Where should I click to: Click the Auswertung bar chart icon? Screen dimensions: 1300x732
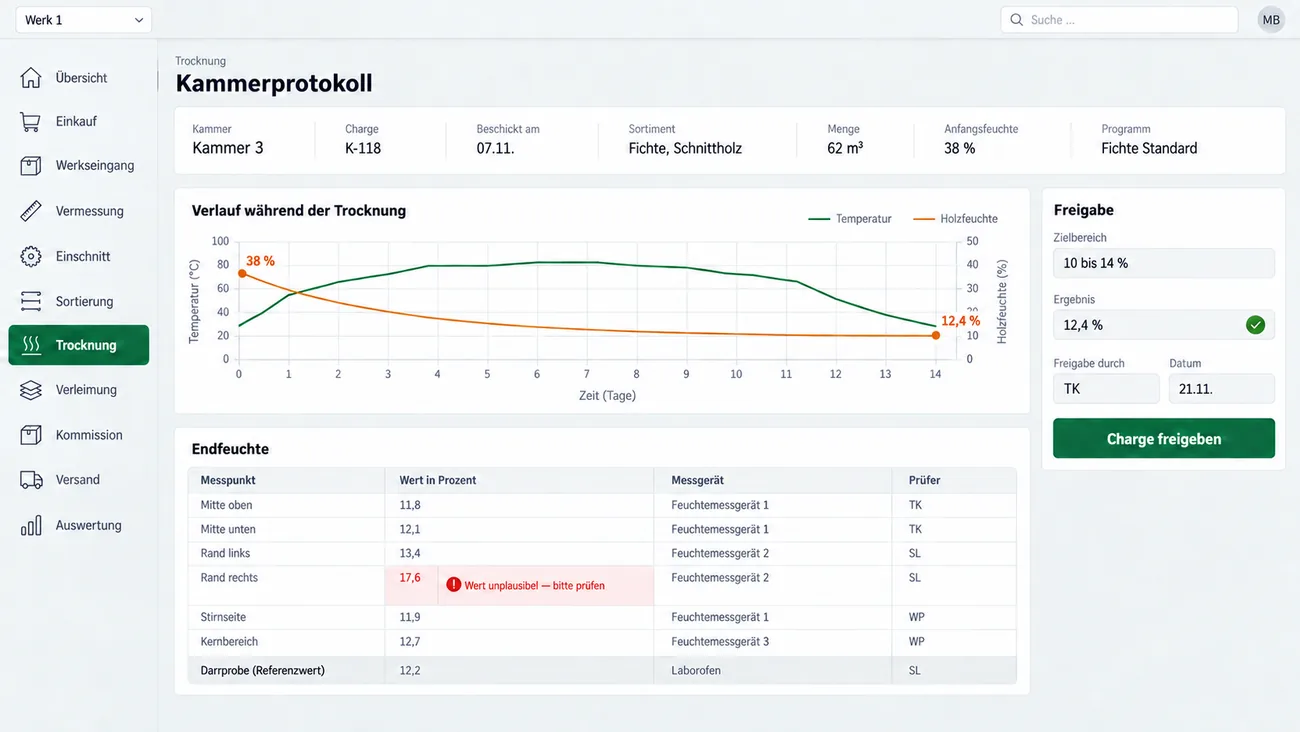click(x=31, y=525)
